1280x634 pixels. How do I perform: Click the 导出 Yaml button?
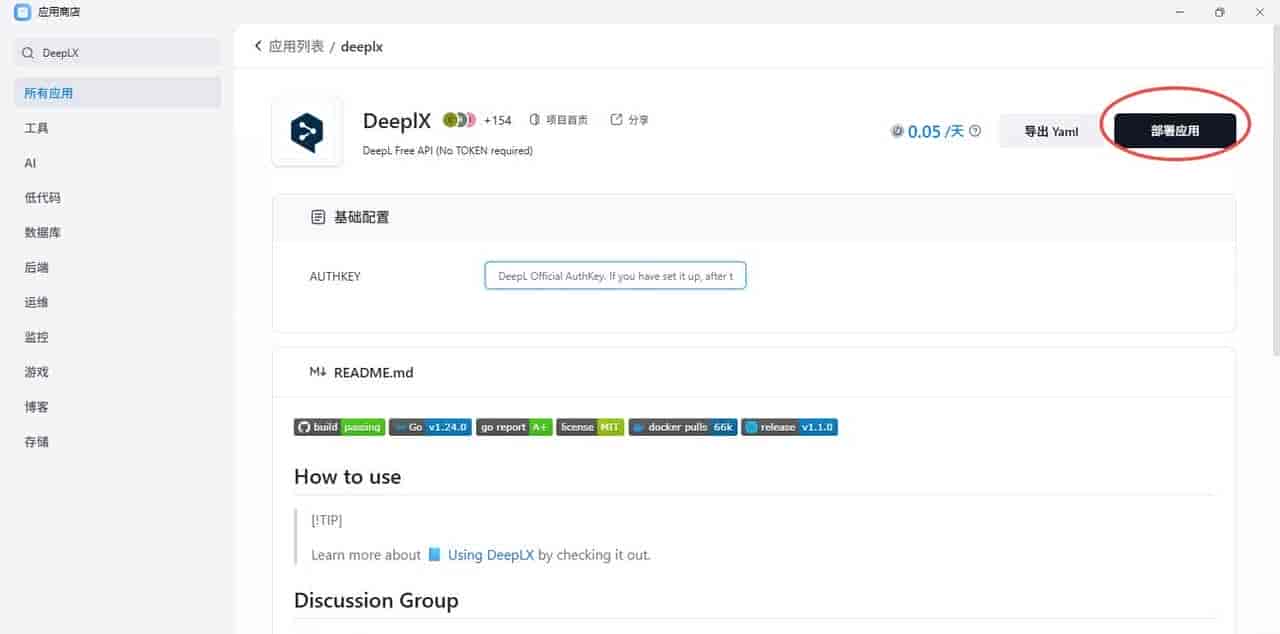pyautogui.click(x=1051, y=131)
